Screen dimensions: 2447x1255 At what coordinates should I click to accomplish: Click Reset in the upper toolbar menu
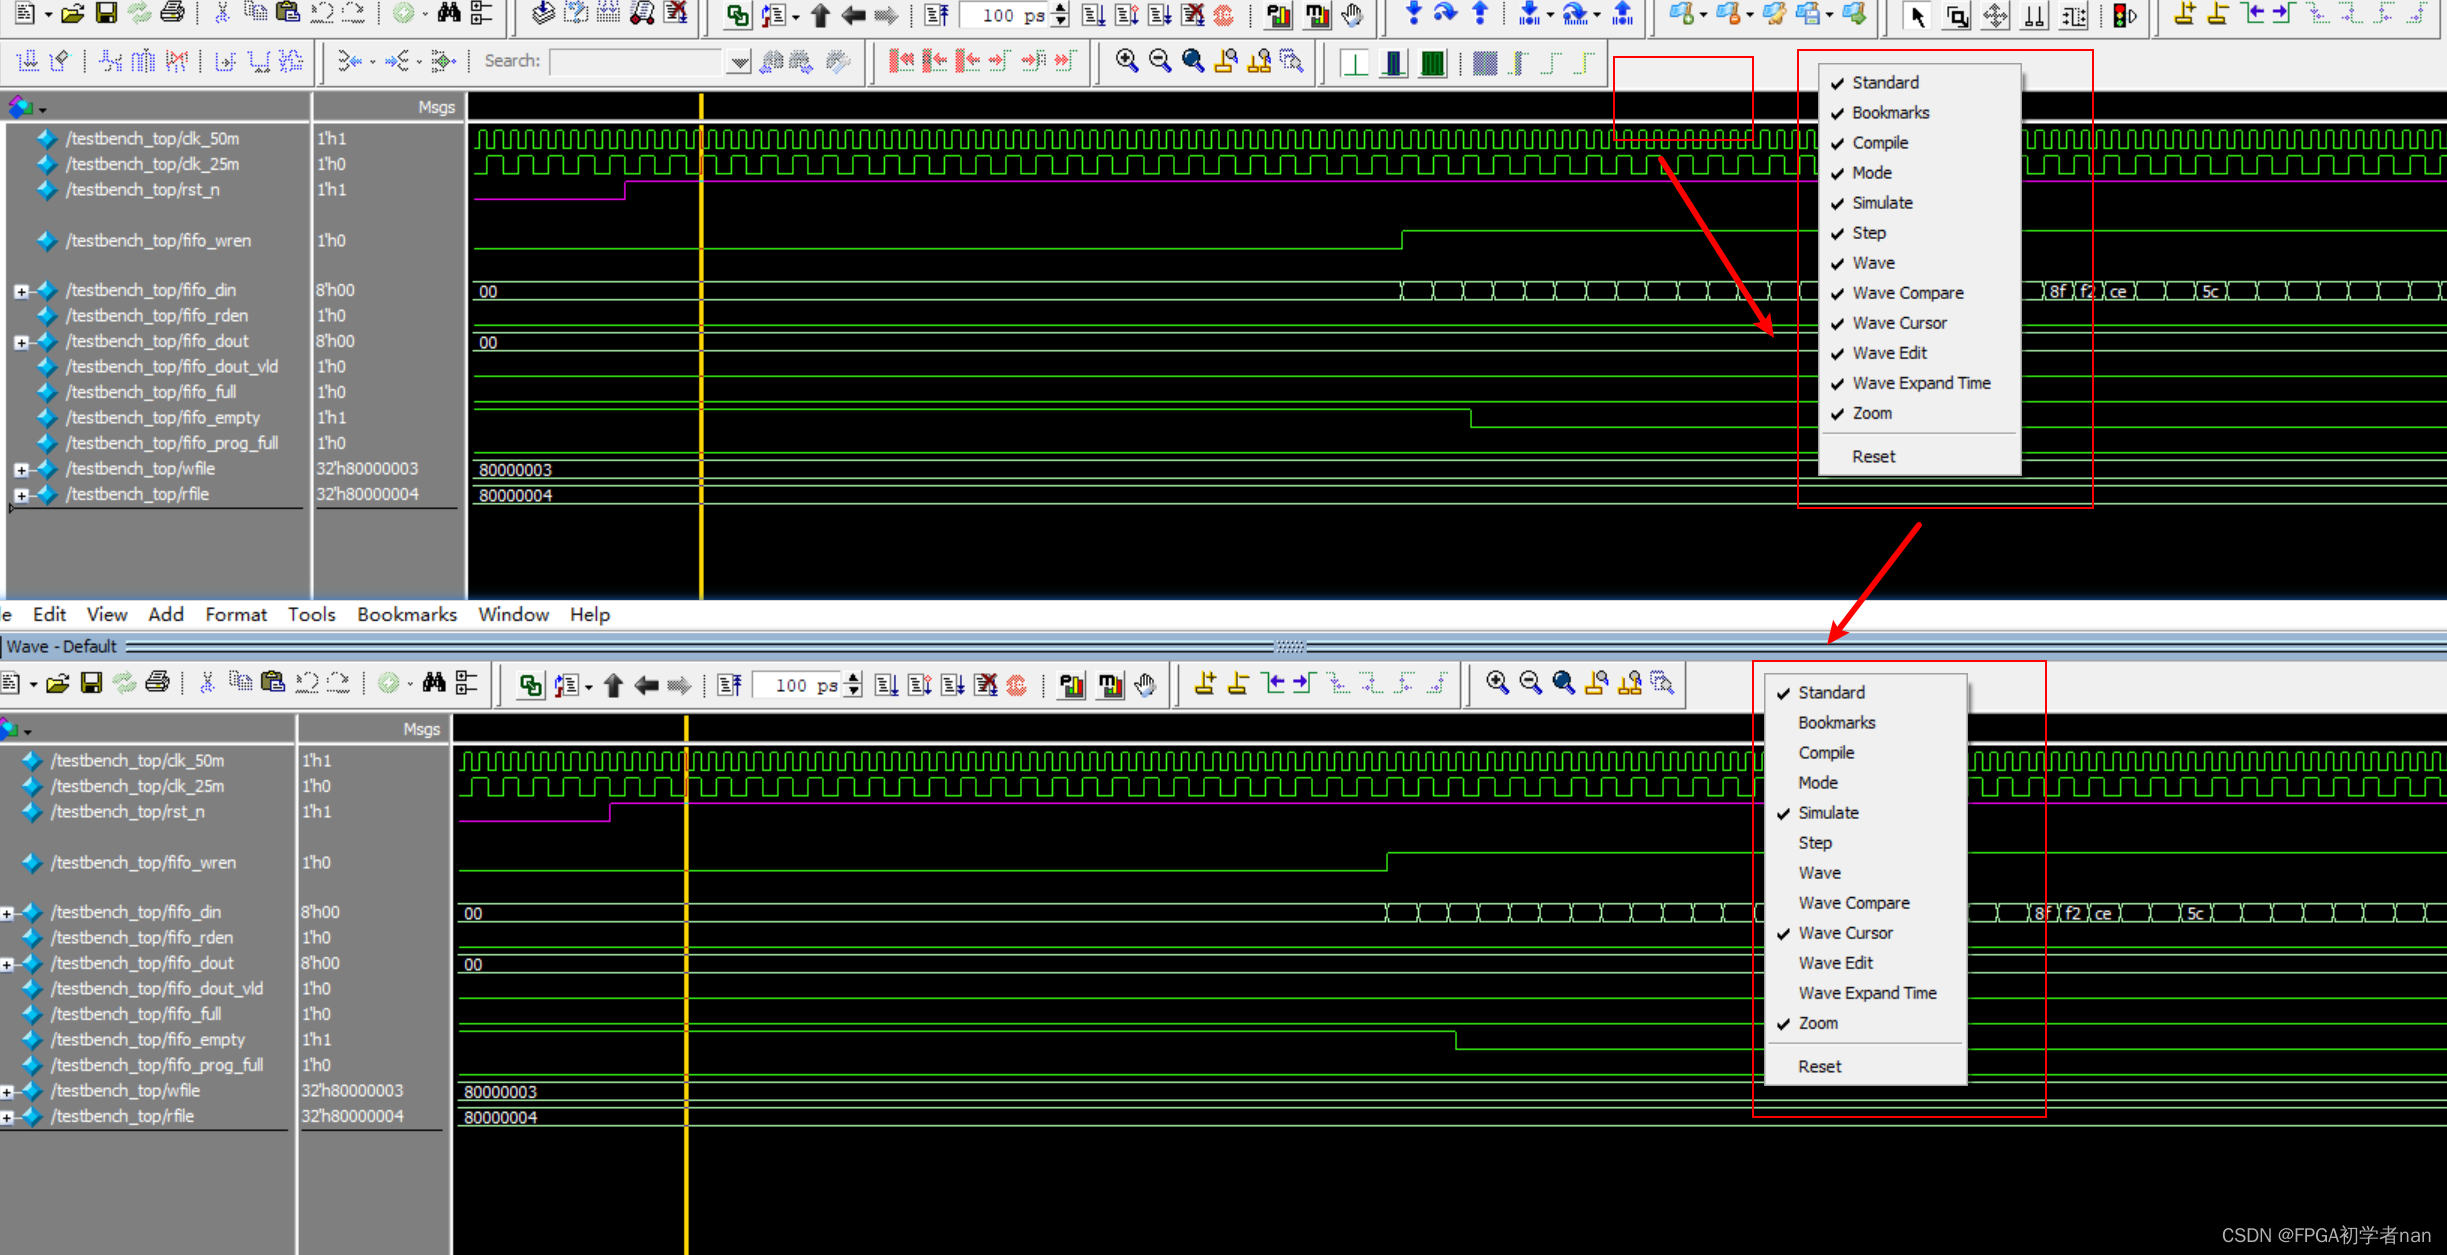click(1873, 457)
